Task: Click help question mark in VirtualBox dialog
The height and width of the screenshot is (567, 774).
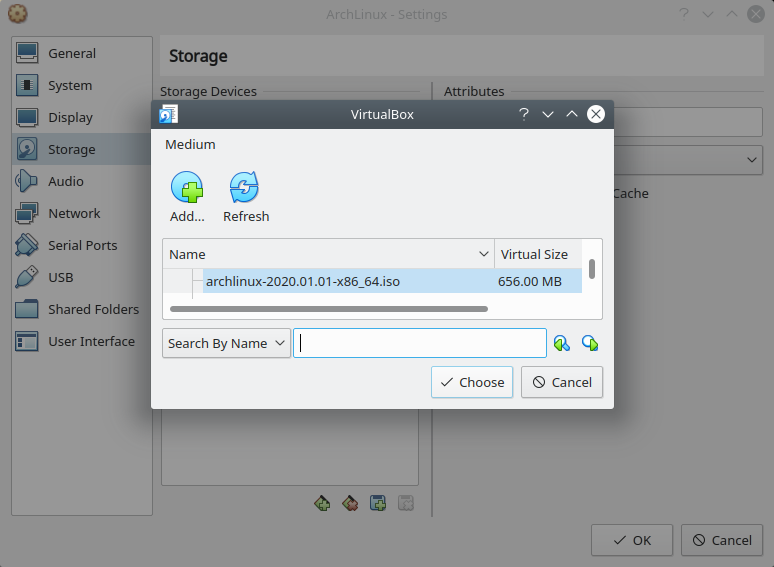Action: pos(524,114)
